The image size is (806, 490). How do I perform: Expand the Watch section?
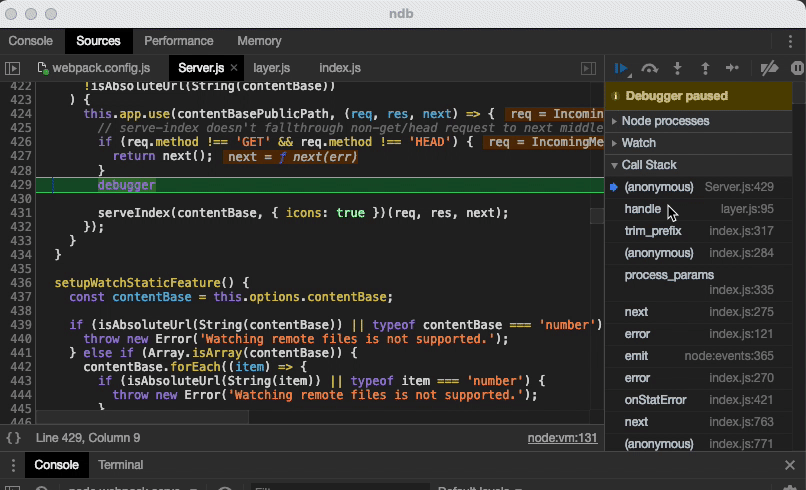point(639,143)
